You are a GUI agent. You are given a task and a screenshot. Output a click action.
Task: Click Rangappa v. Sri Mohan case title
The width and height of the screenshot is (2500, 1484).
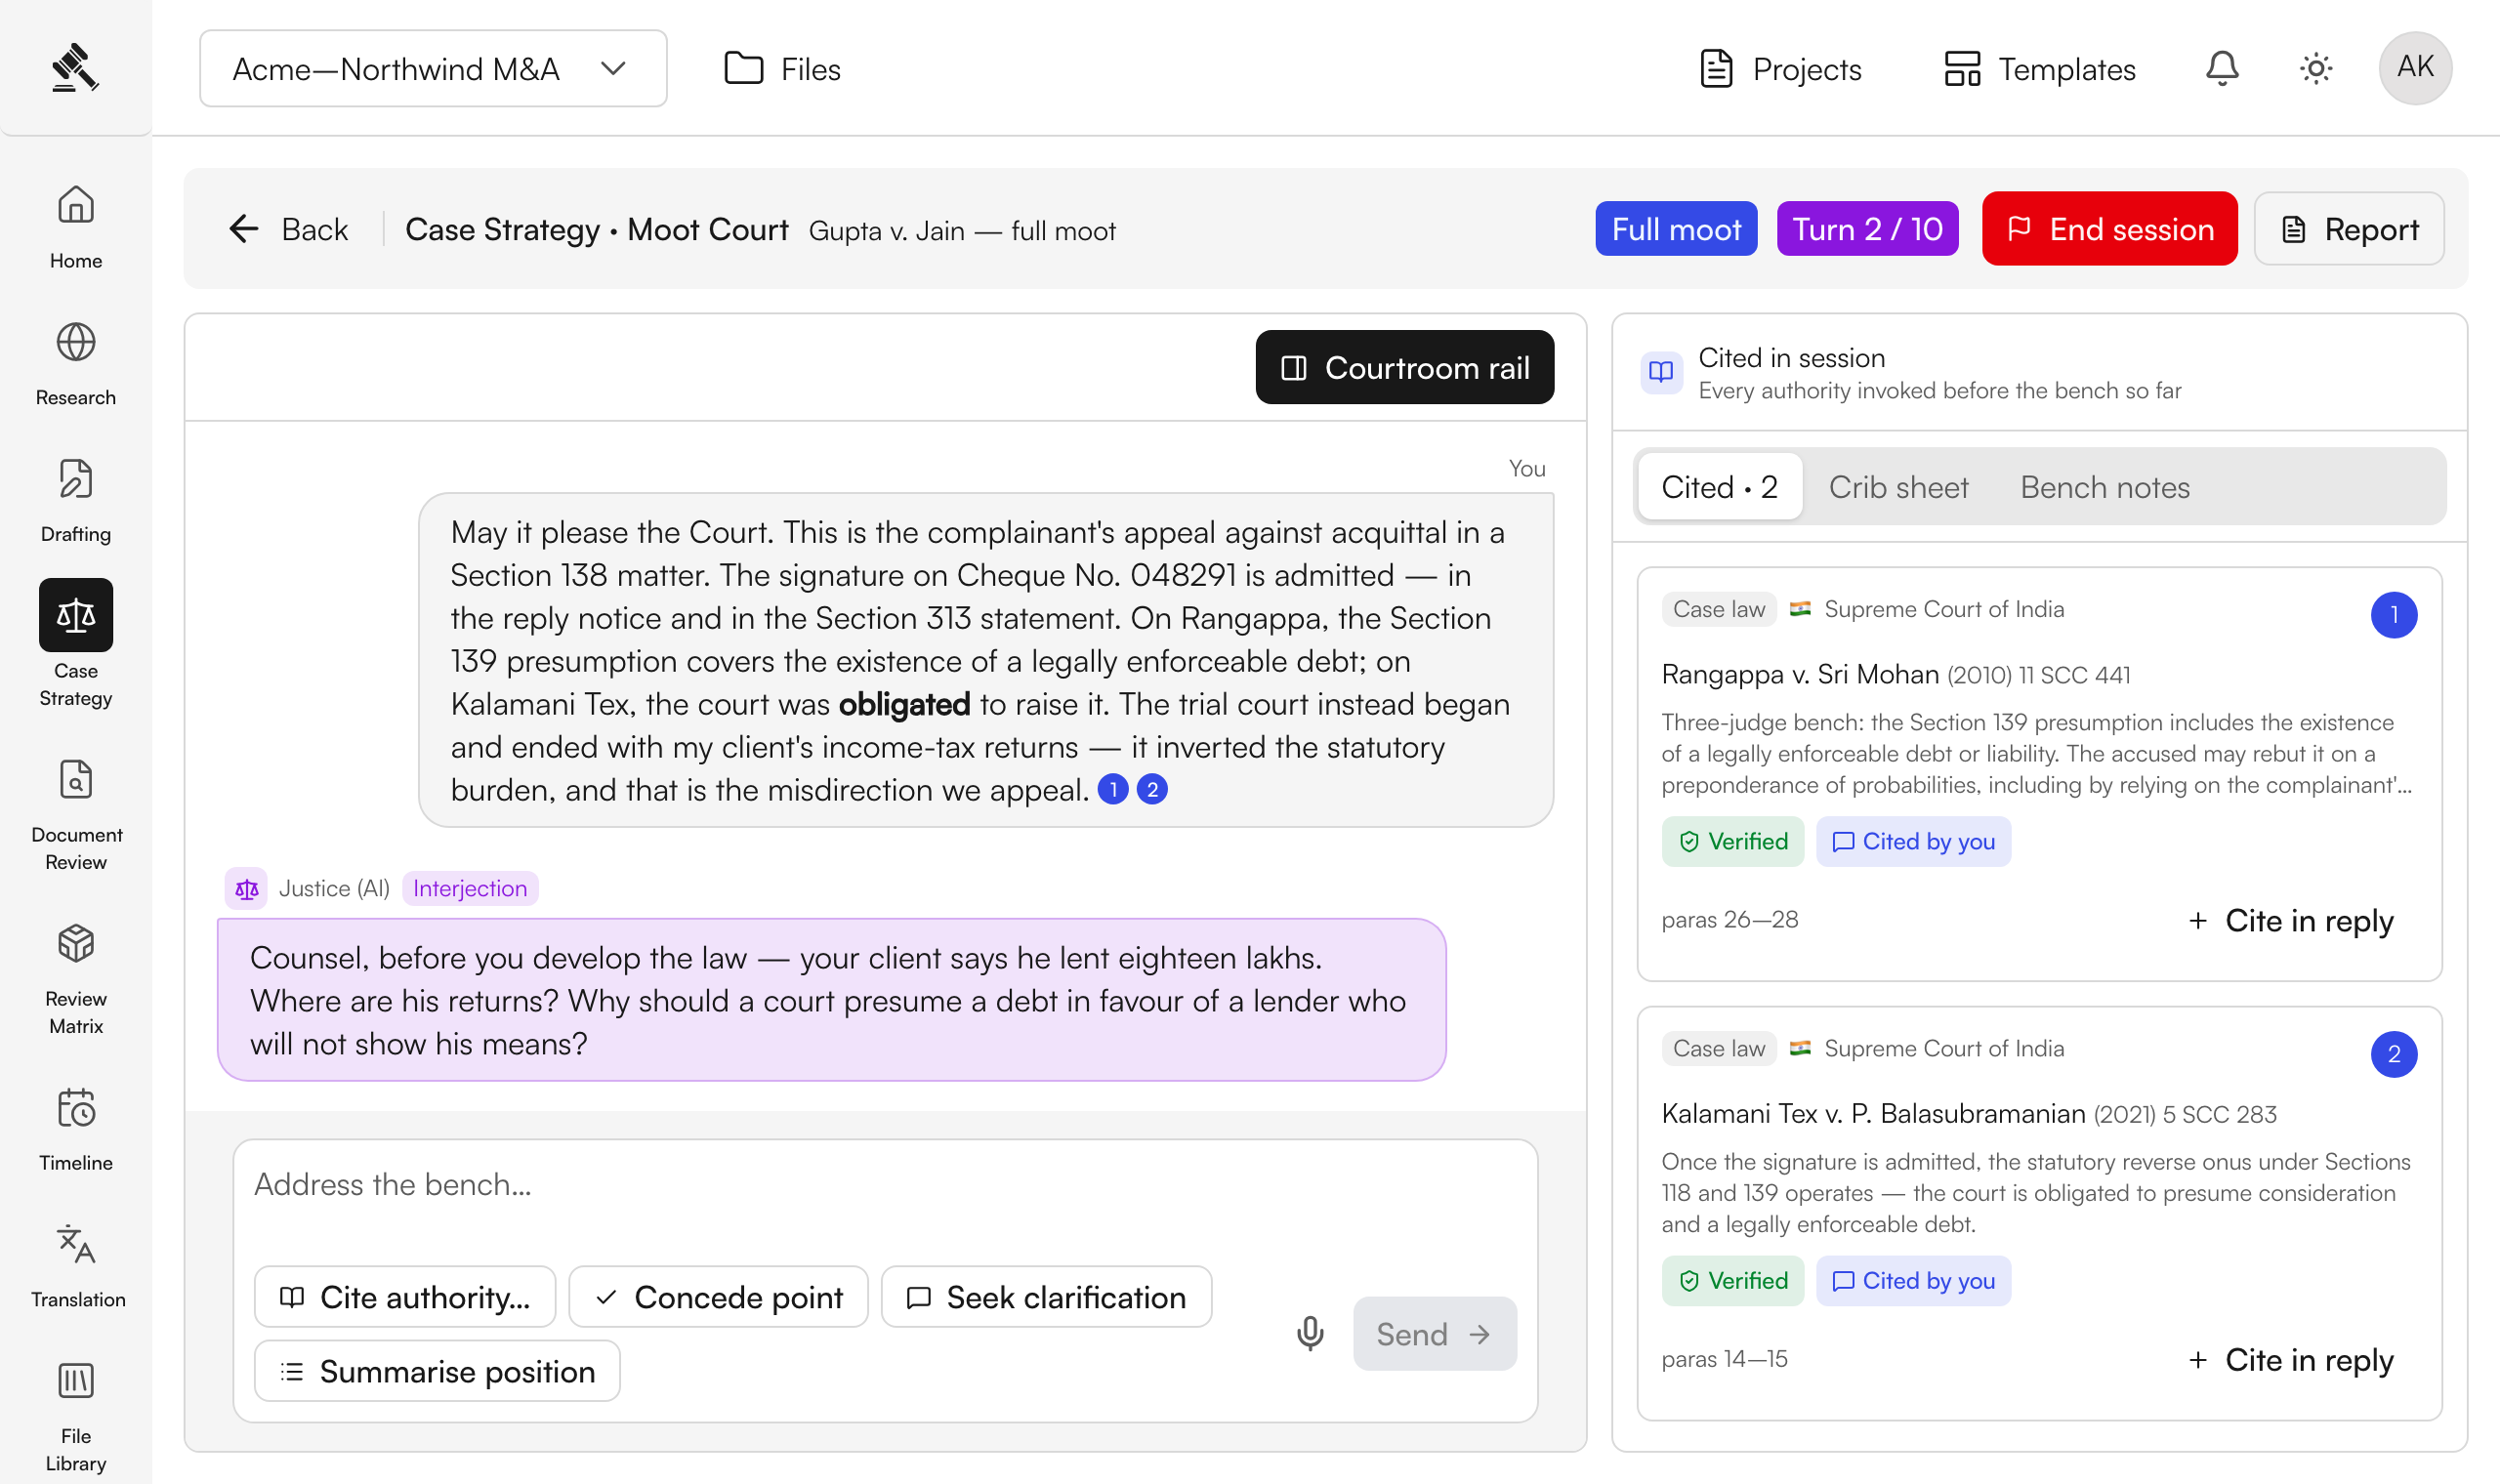(x=1800, y=674)
